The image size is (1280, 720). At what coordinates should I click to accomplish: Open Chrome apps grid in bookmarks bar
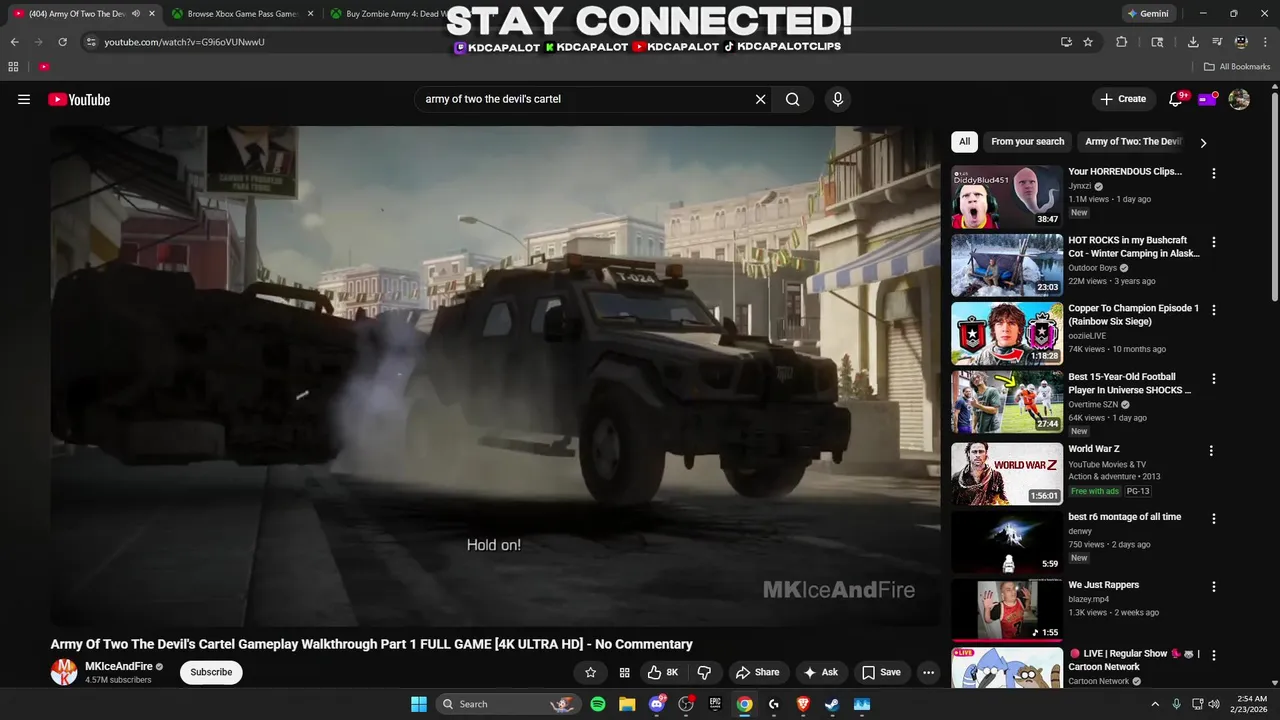pos(13,67)
